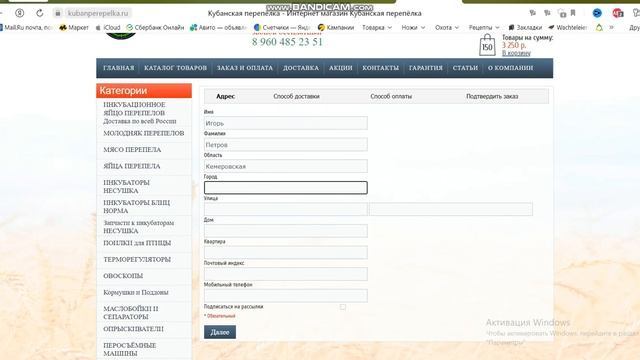This screenshot has height=360, width=640.
Task: Click the Квартира input field
Action: pyautogui.click(x=286, y=253)
